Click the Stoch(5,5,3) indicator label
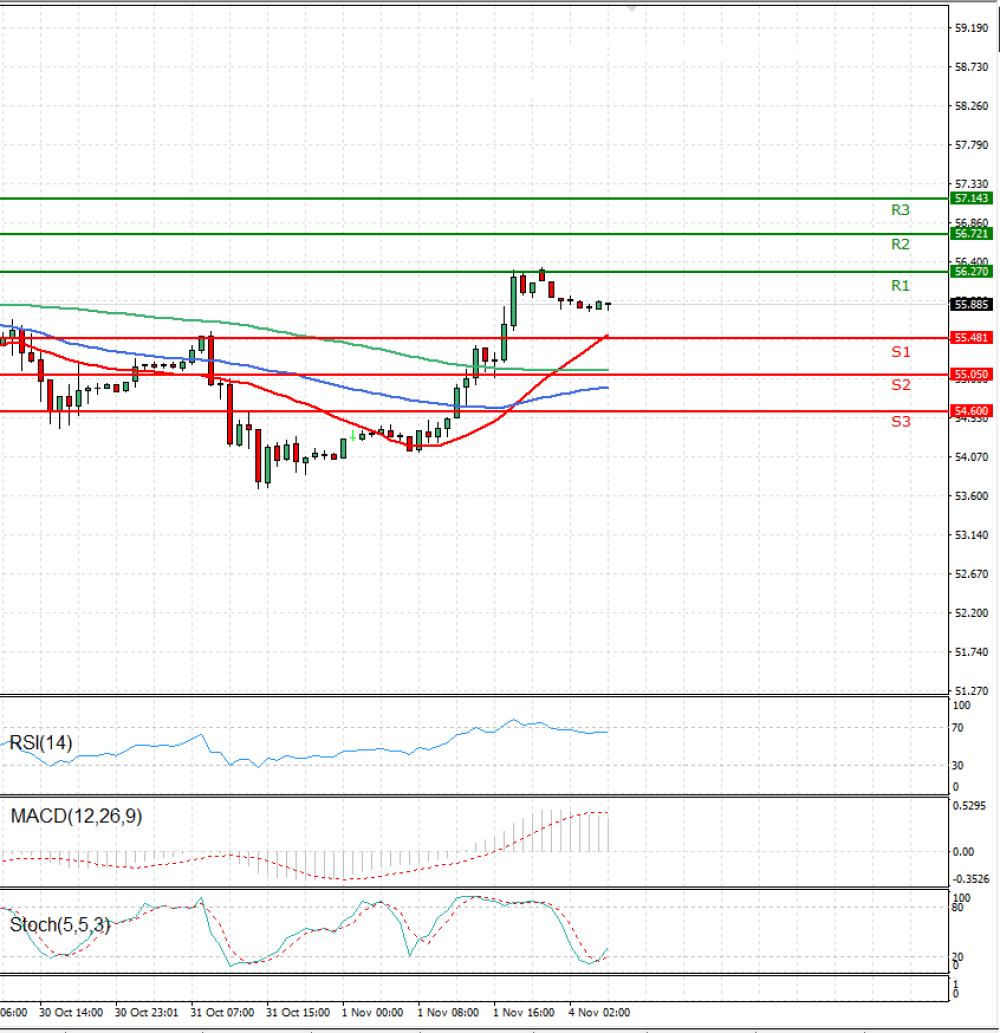This screenshot has width=1000, height=1033. coord(60,925)
